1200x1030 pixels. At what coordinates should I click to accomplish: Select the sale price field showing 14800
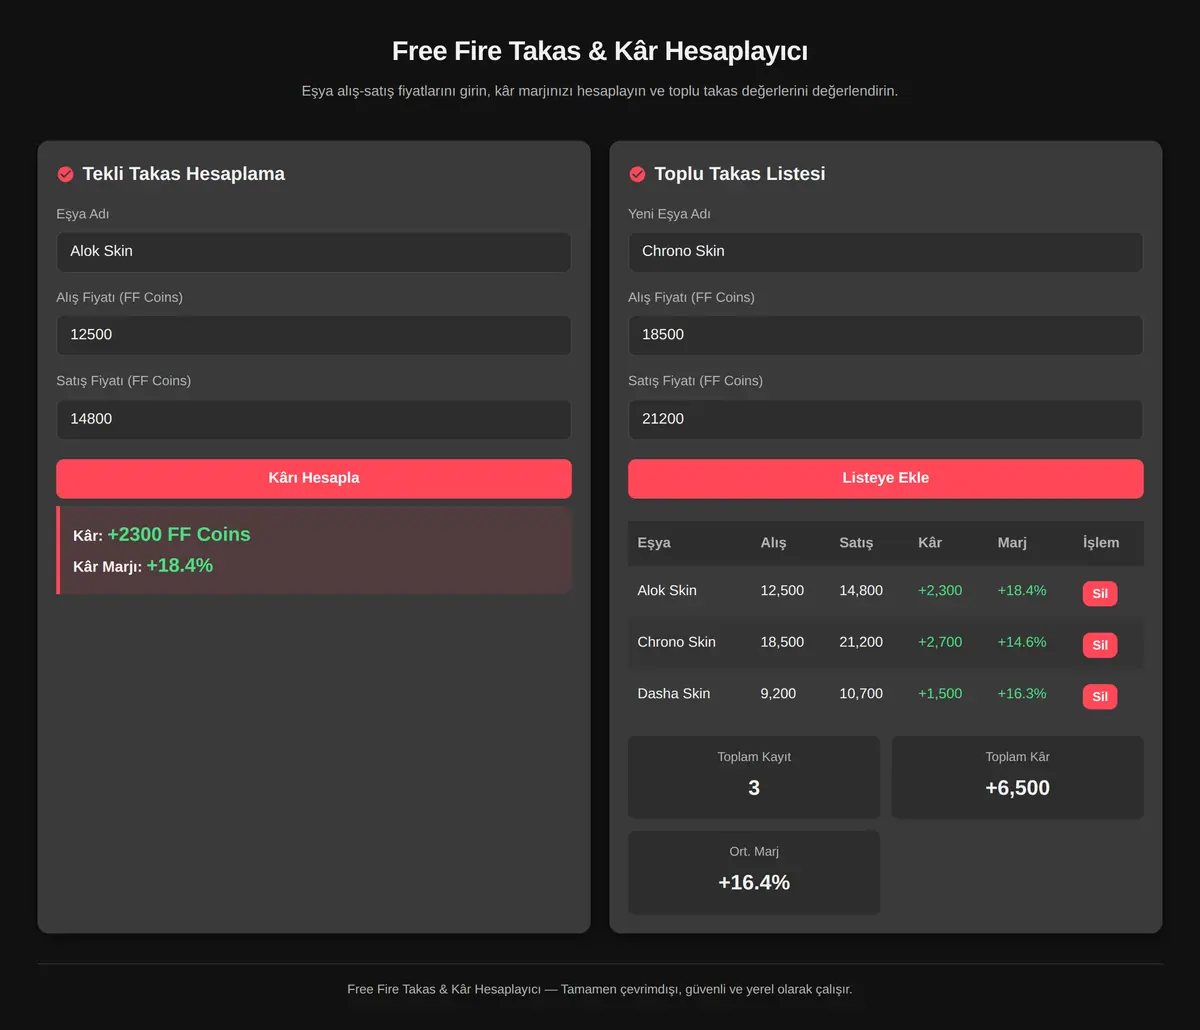(x=314, y=419)
